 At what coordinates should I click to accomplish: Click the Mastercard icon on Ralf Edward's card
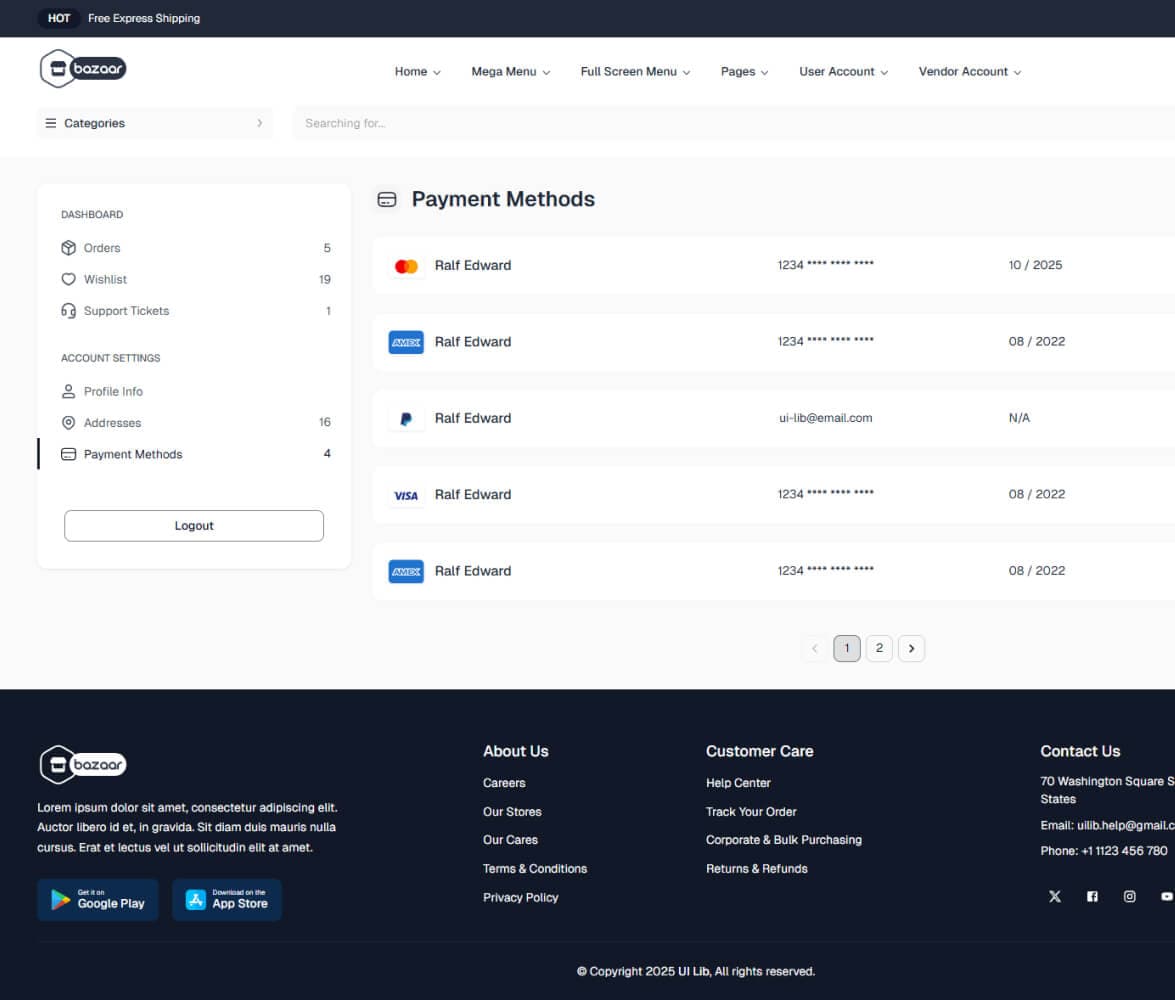pos(406,265)
